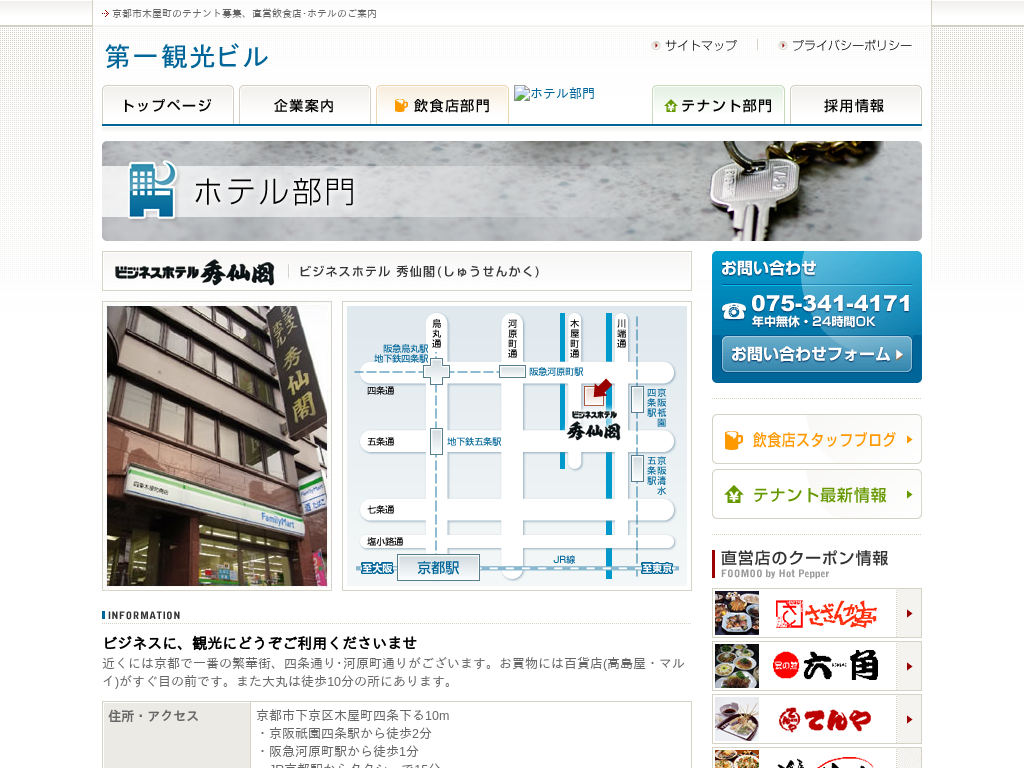
Task: Click the 京都市下京区木屋町四条下る10m address text
Action: pyautogui.click(x=353, y=715)
